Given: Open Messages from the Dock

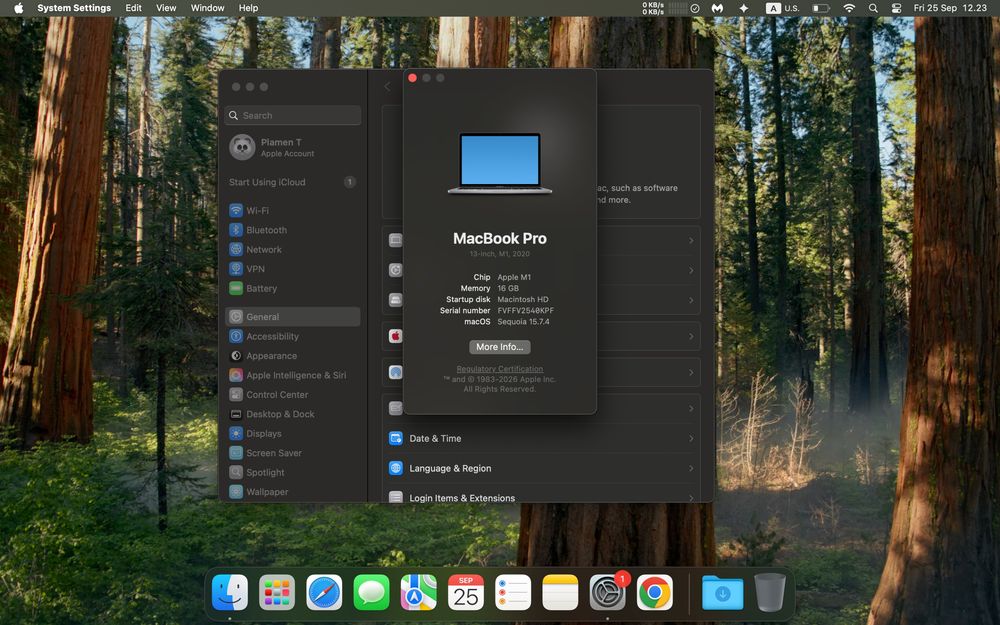Looking at the screenshot, I should point(371,592).
